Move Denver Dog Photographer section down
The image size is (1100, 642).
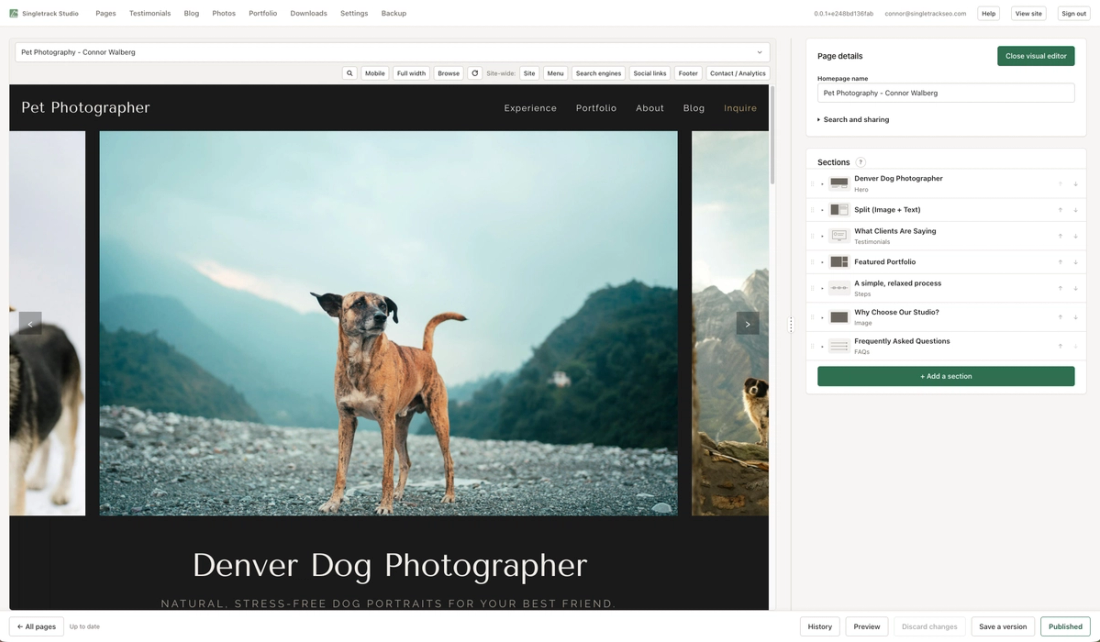click(1075, 184)
